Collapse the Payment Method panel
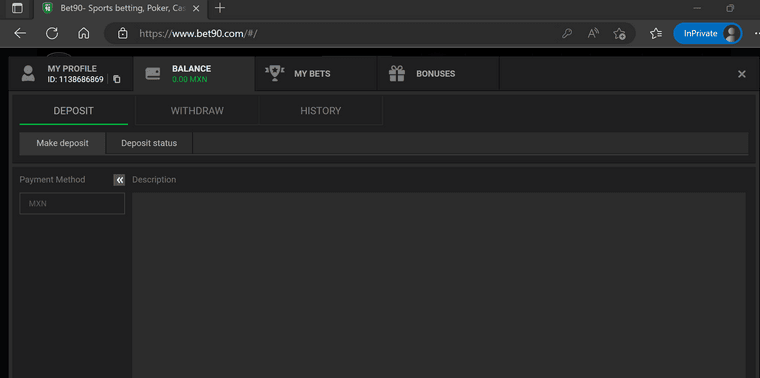Viewport: 760px width, 378px height. [x=119, y=180]
